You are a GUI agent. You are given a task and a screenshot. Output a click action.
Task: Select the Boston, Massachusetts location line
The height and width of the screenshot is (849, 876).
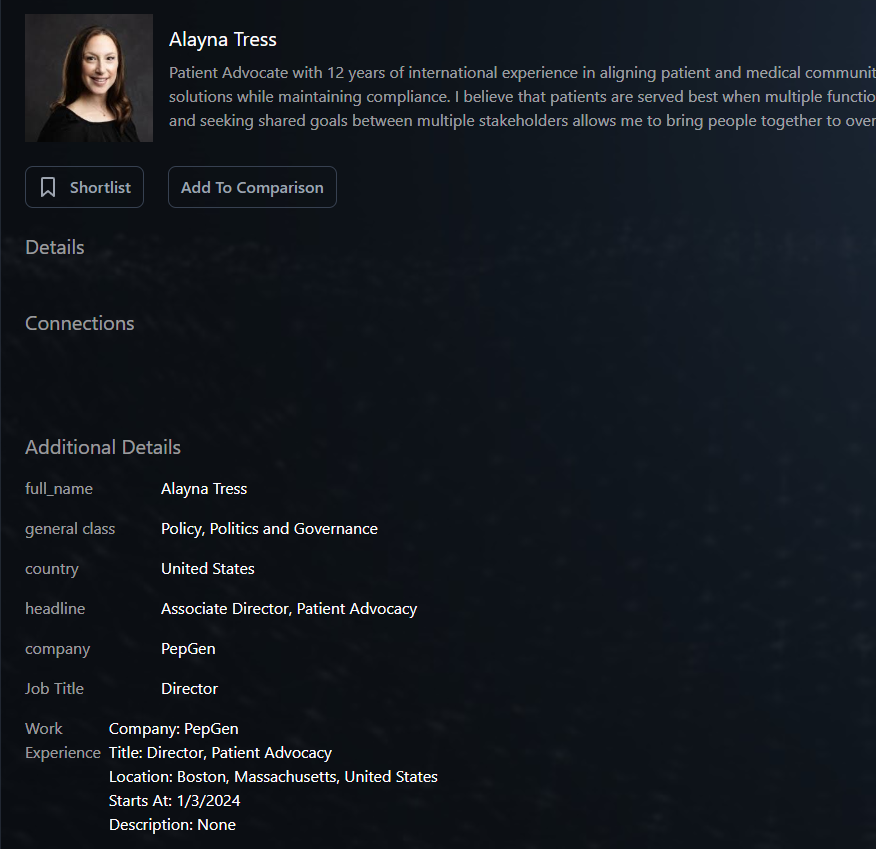(273, 777)
